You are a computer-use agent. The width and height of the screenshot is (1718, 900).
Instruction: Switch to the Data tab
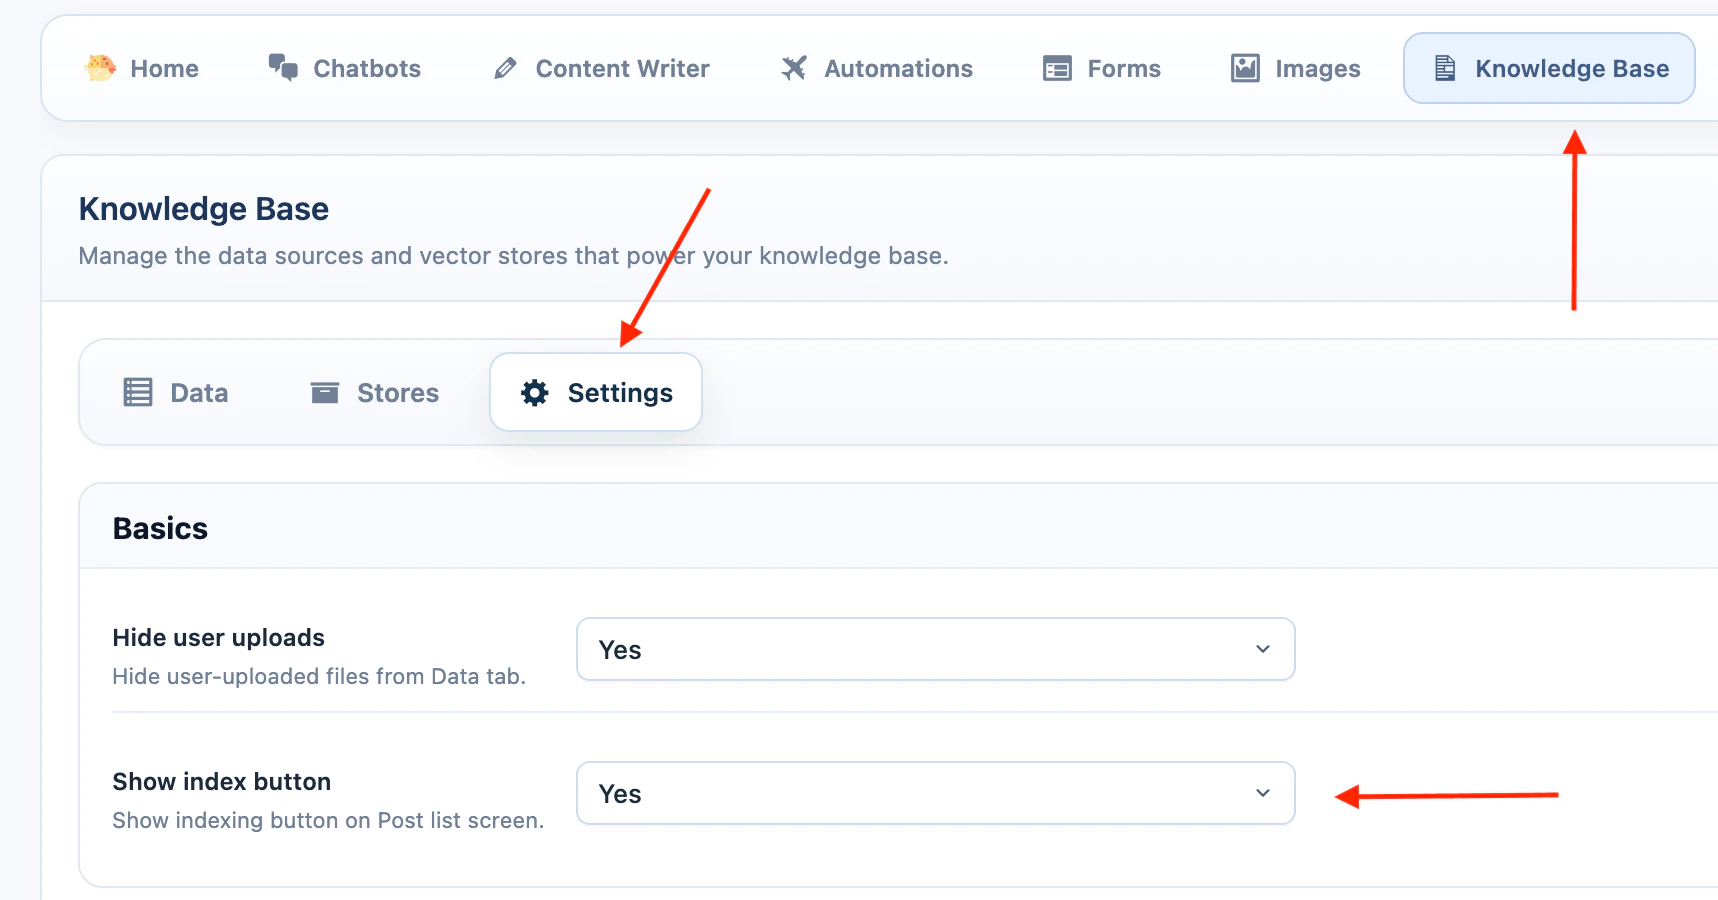tap(176, 392)
